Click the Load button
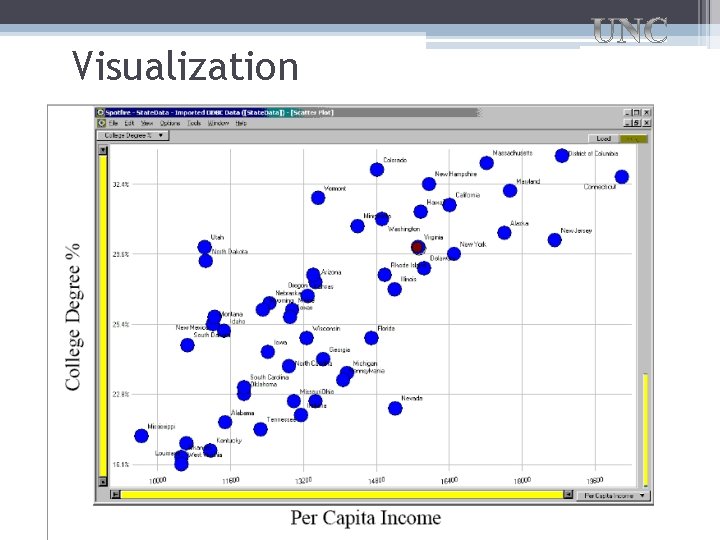720x540 pixels. coord(603,138)
